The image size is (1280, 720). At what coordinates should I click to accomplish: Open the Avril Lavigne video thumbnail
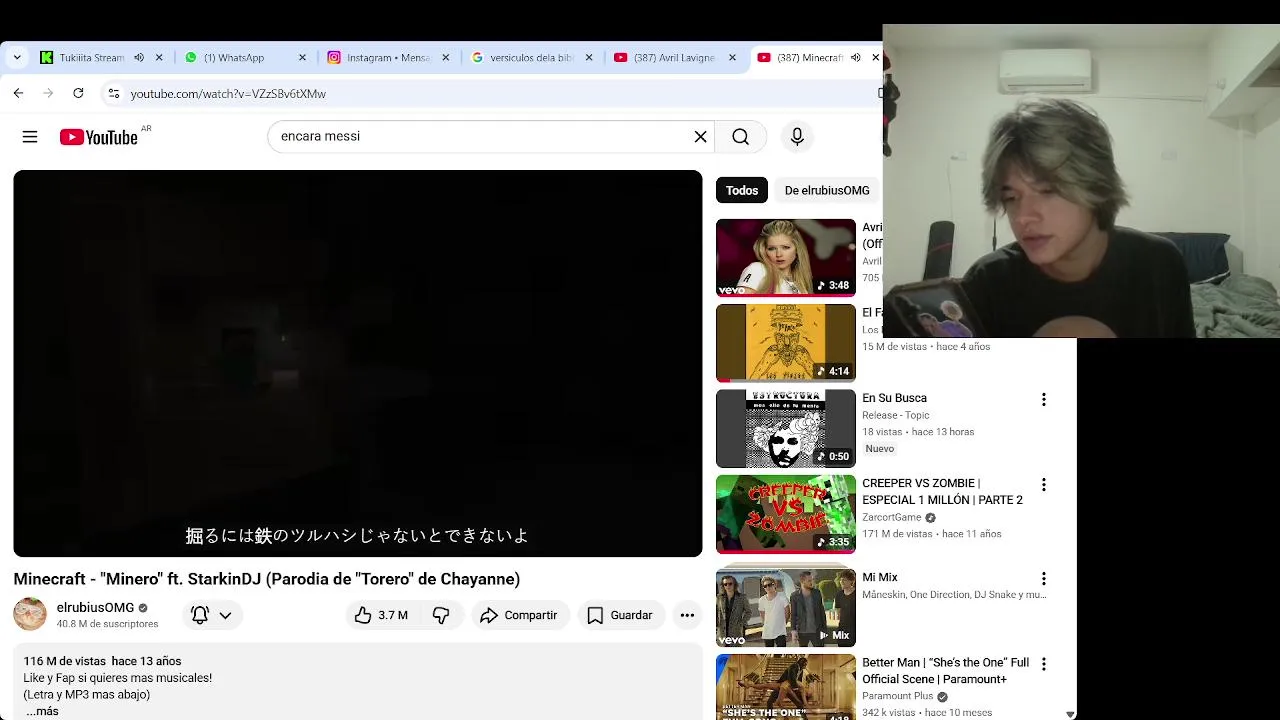[x=786, y=258]
